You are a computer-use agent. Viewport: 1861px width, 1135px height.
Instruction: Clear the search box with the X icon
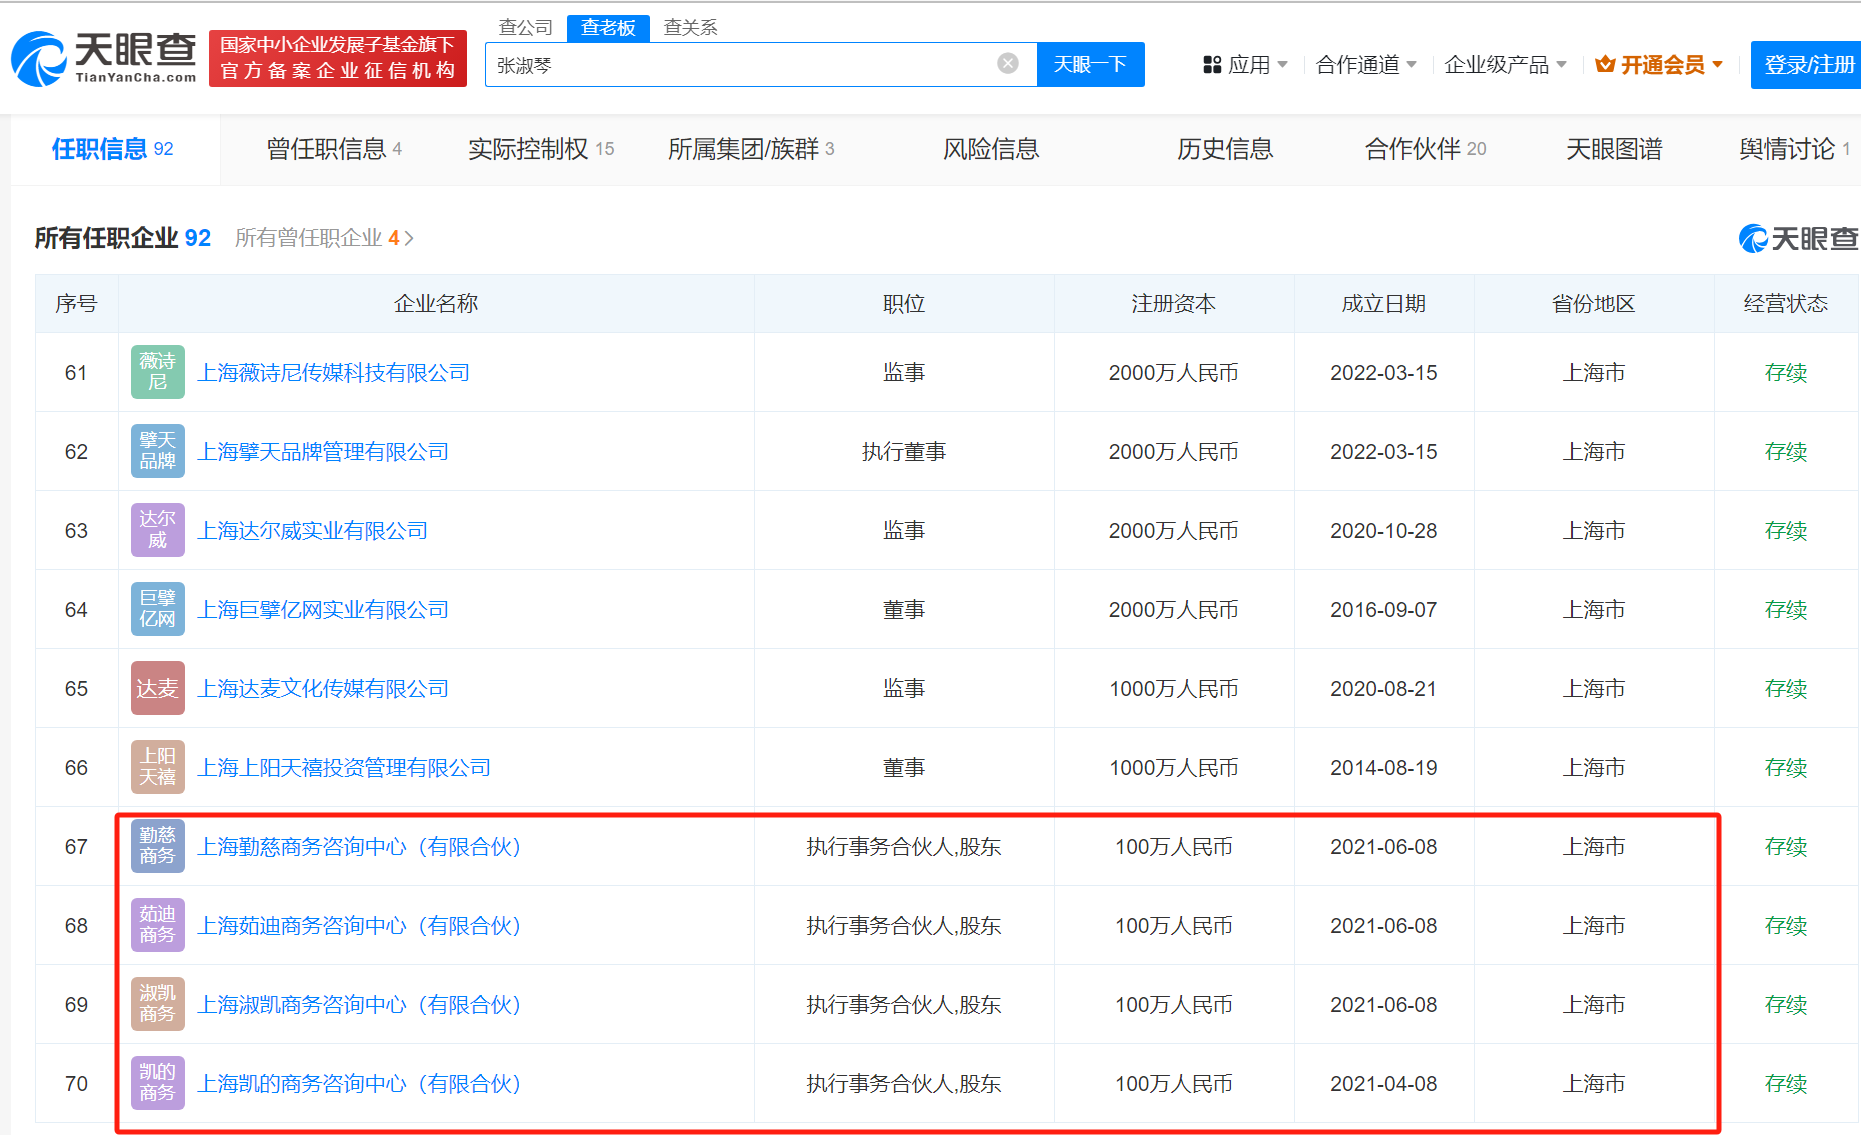(1008, 64)
